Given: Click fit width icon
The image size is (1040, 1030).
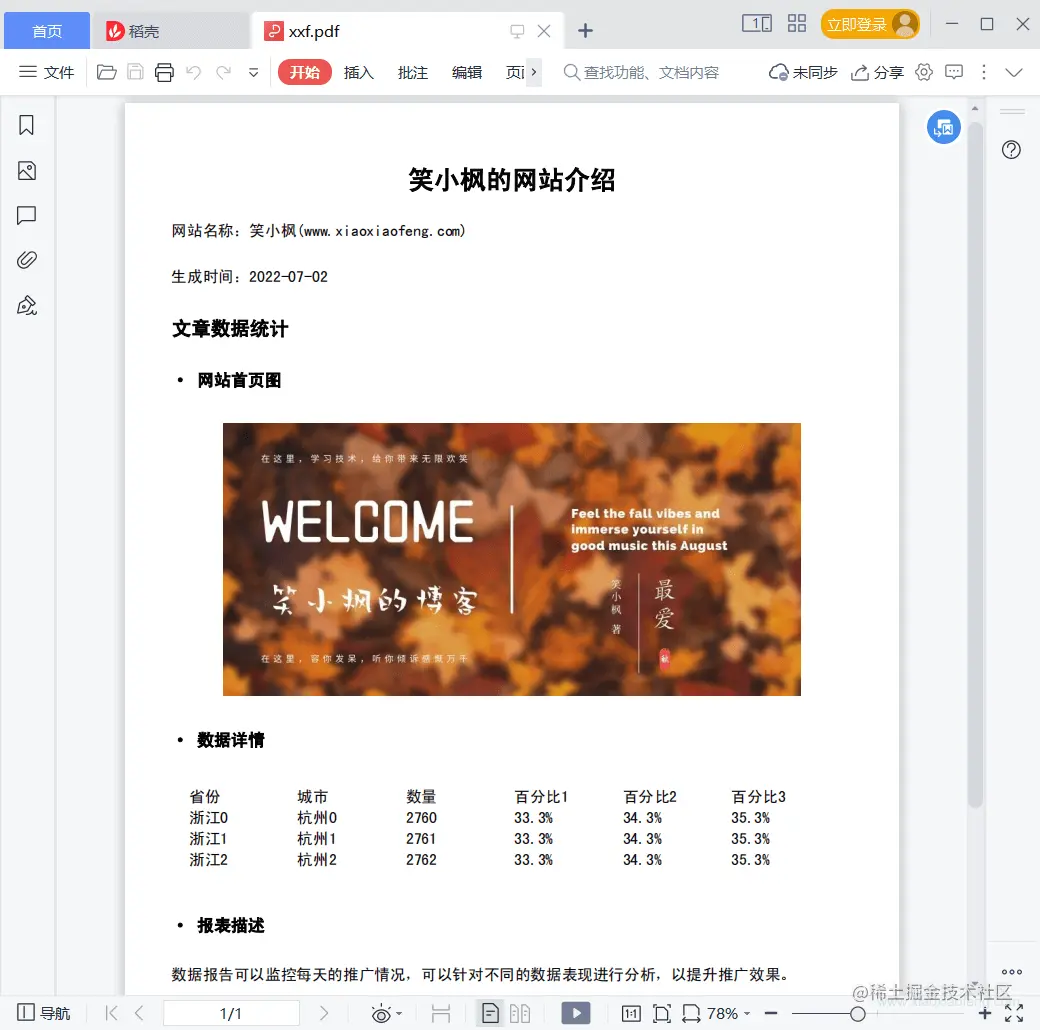Looking at the screenshot, I should (x=691, y=1013).
